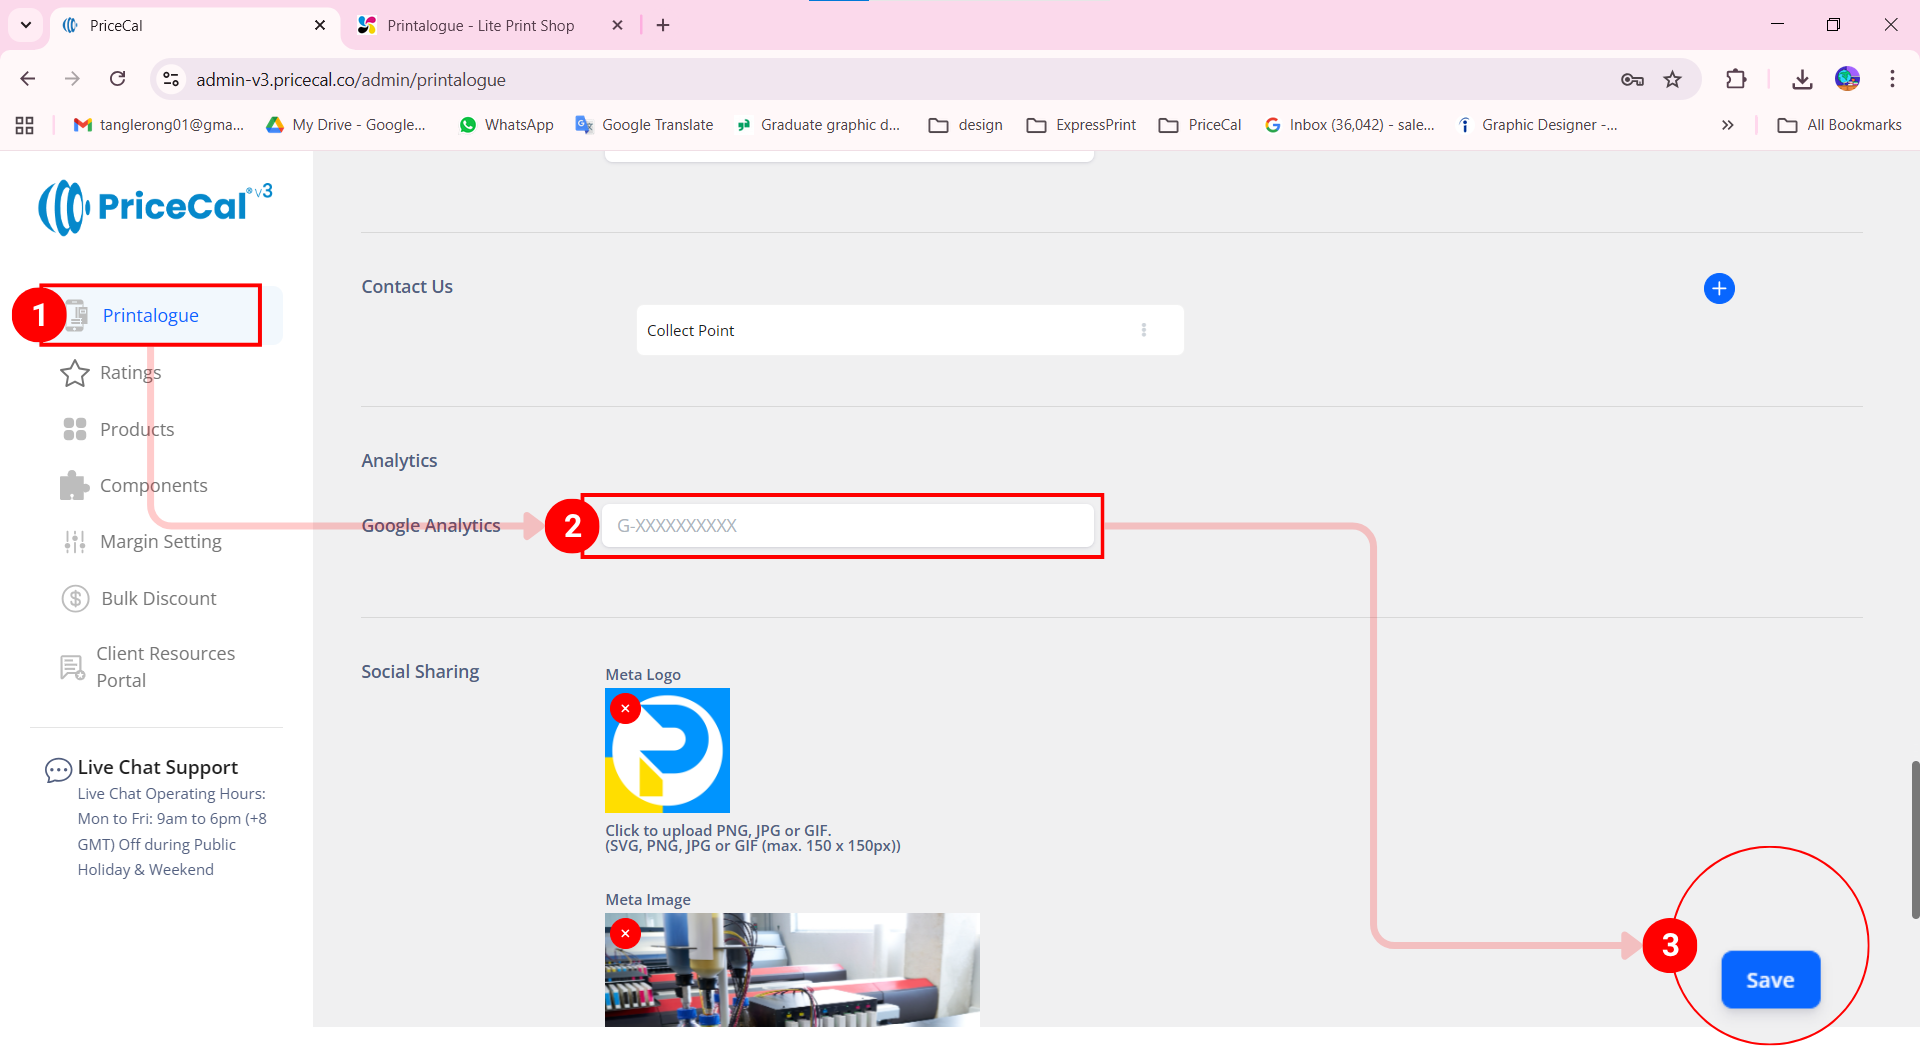Click the Bulk Discount dollar icon
The width and height of the screenshot is (1920, 1046).
click(75, 598)
